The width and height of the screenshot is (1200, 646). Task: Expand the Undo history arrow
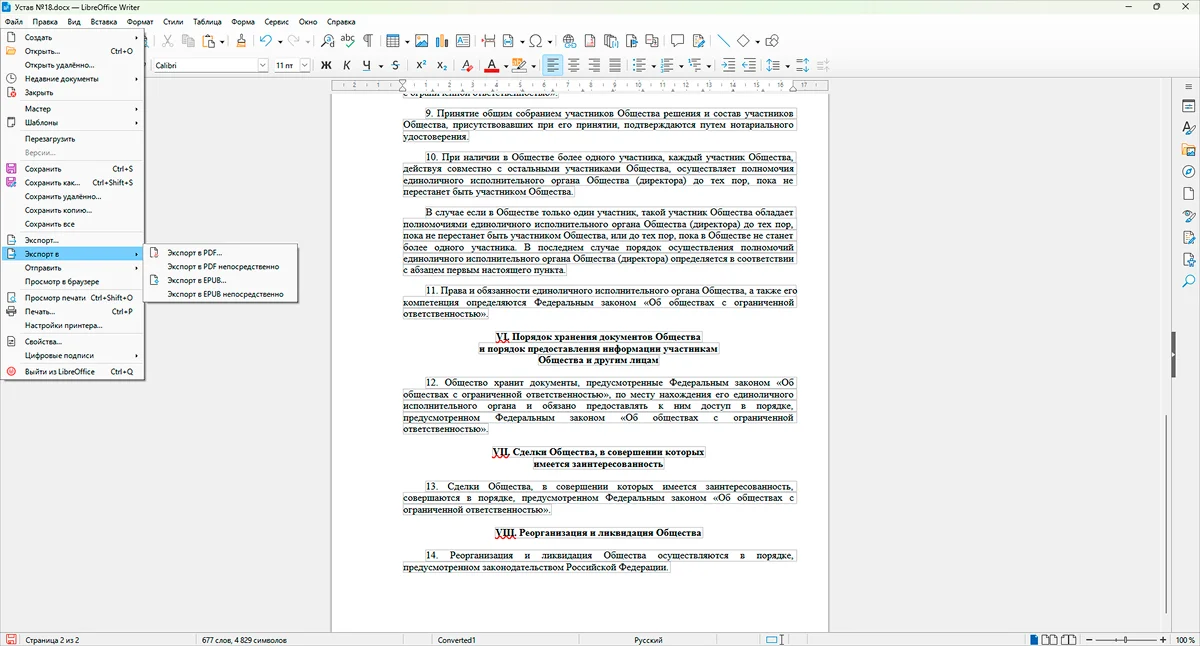[280, 41]
